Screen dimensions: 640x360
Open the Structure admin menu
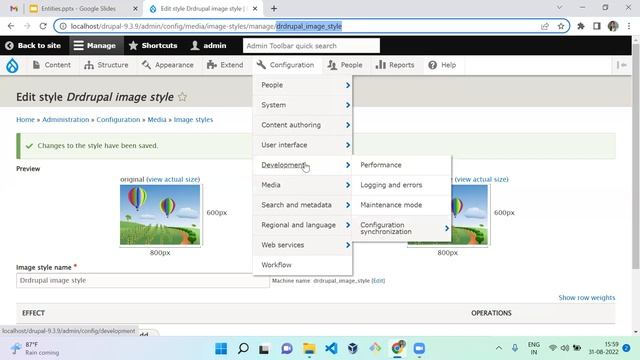tap(106, 65)
